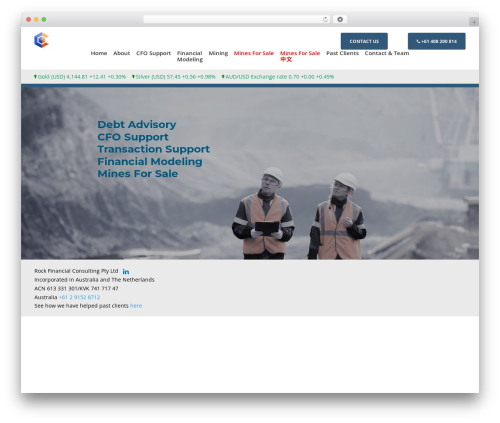The height and width of the screenshot is (423, 500).
Task: Open the Contact & Team menu item
Action: coord(387,53)
